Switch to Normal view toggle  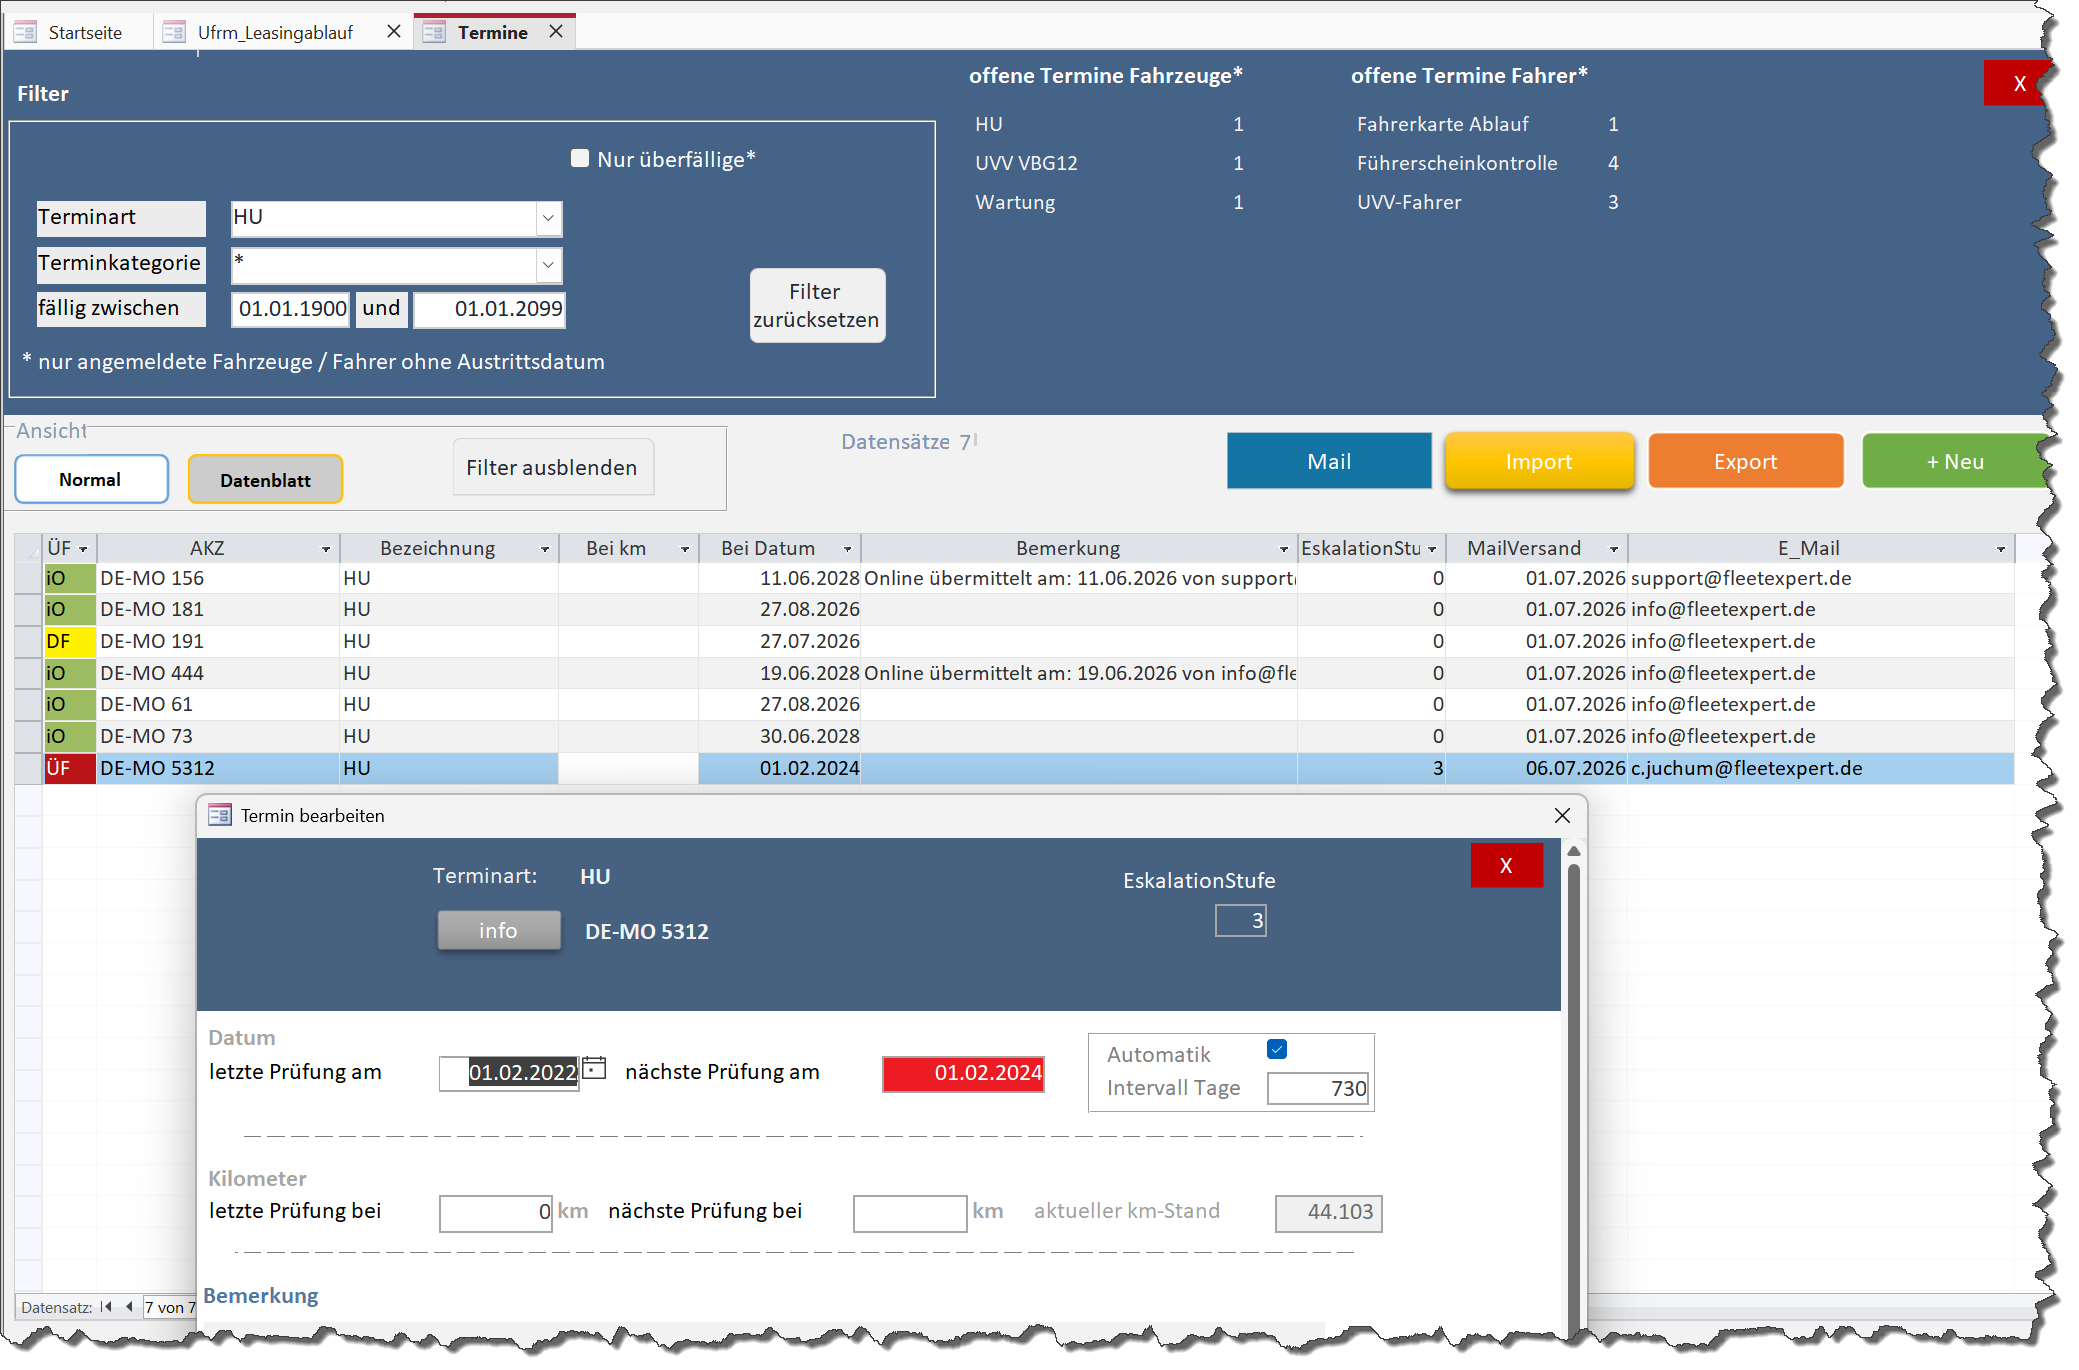coord(91,479)
